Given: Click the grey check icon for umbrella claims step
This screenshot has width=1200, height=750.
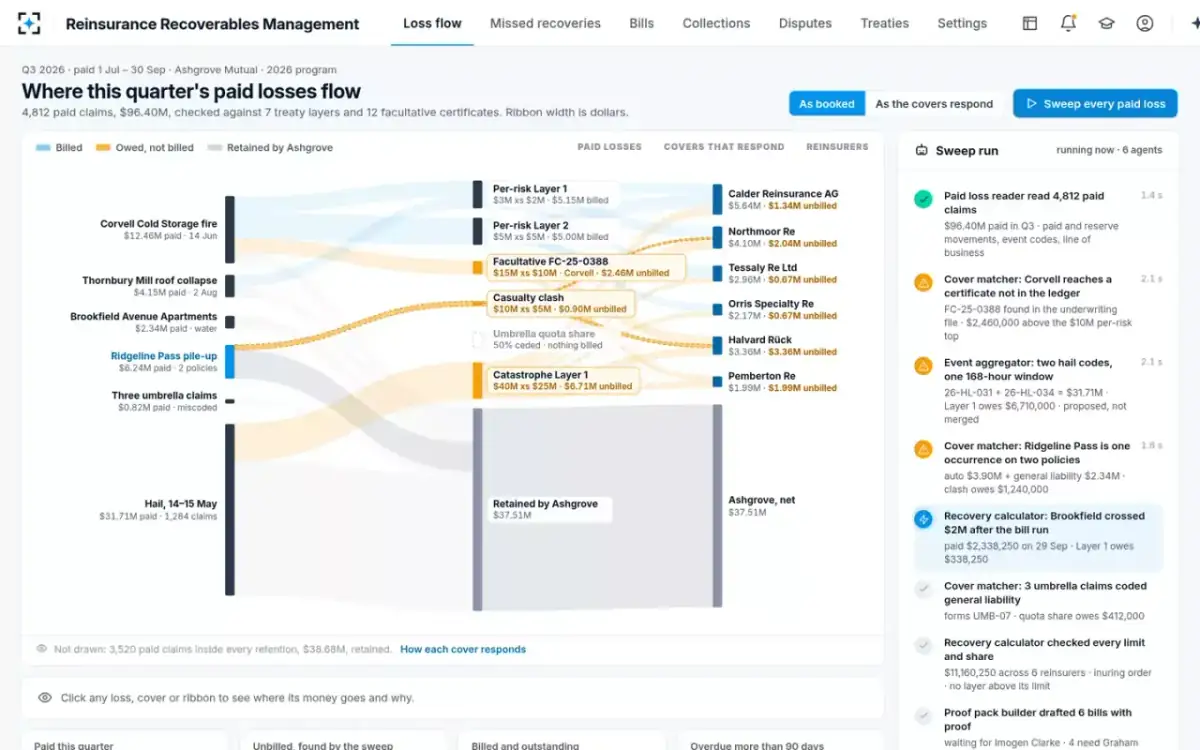Looking at the screenshot, I should point(923,589).
